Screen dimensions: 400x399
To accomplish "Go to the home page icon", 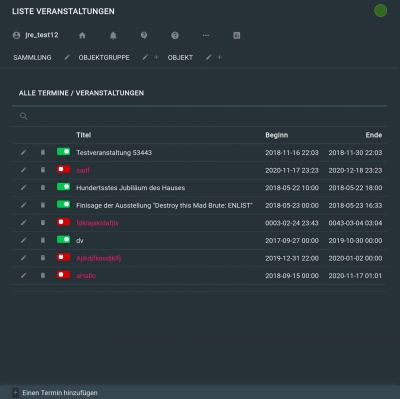I will pos(82,35).
